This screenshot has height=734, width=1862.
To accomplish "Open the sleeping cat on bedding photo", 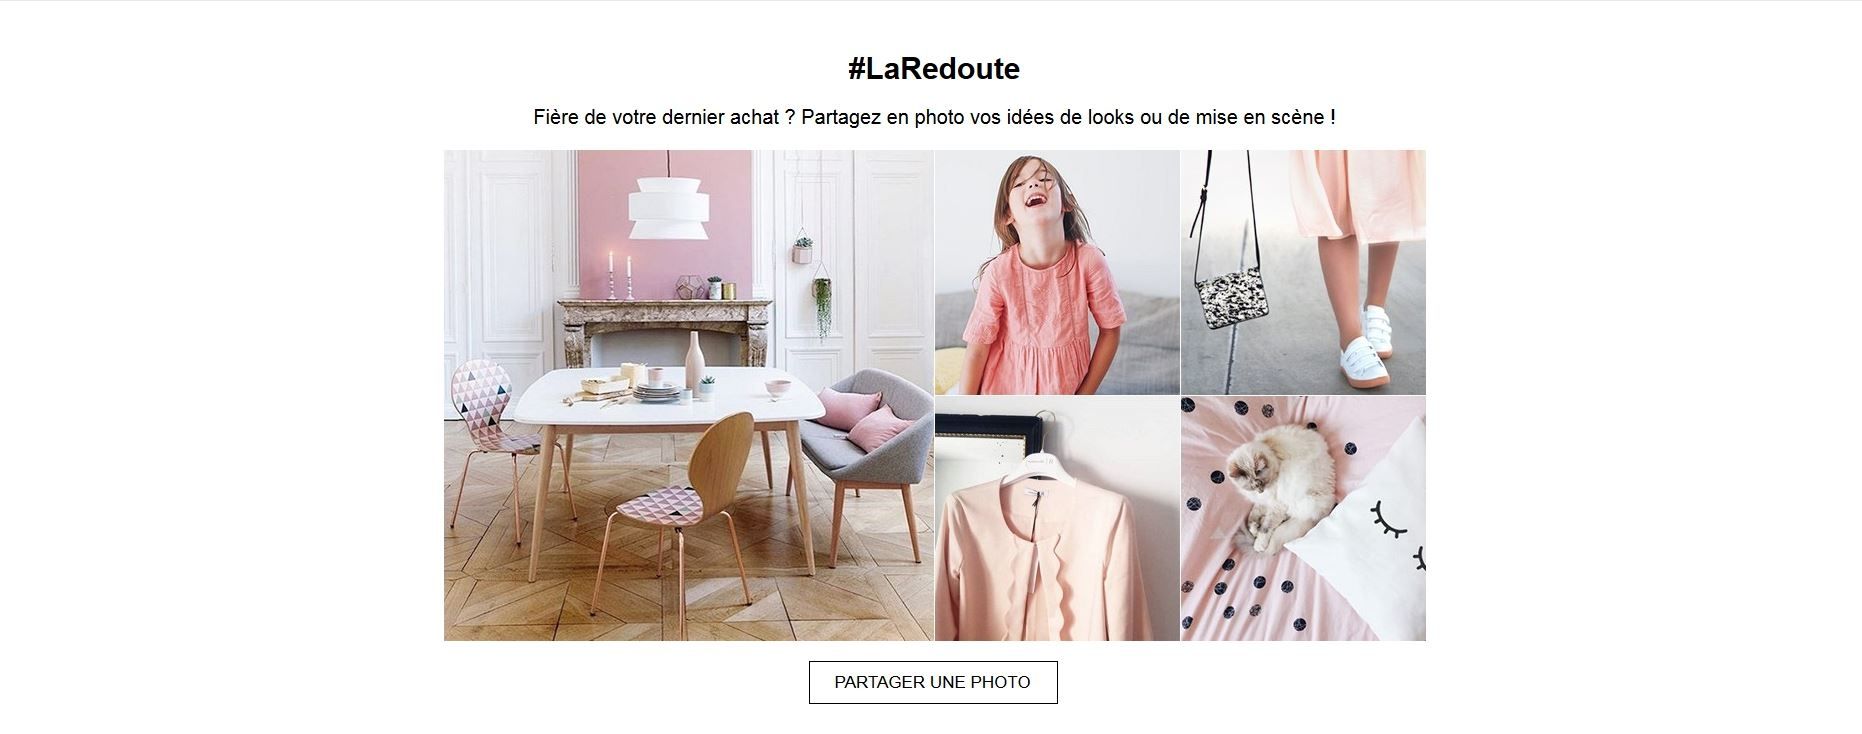I will pos(1303,518).
